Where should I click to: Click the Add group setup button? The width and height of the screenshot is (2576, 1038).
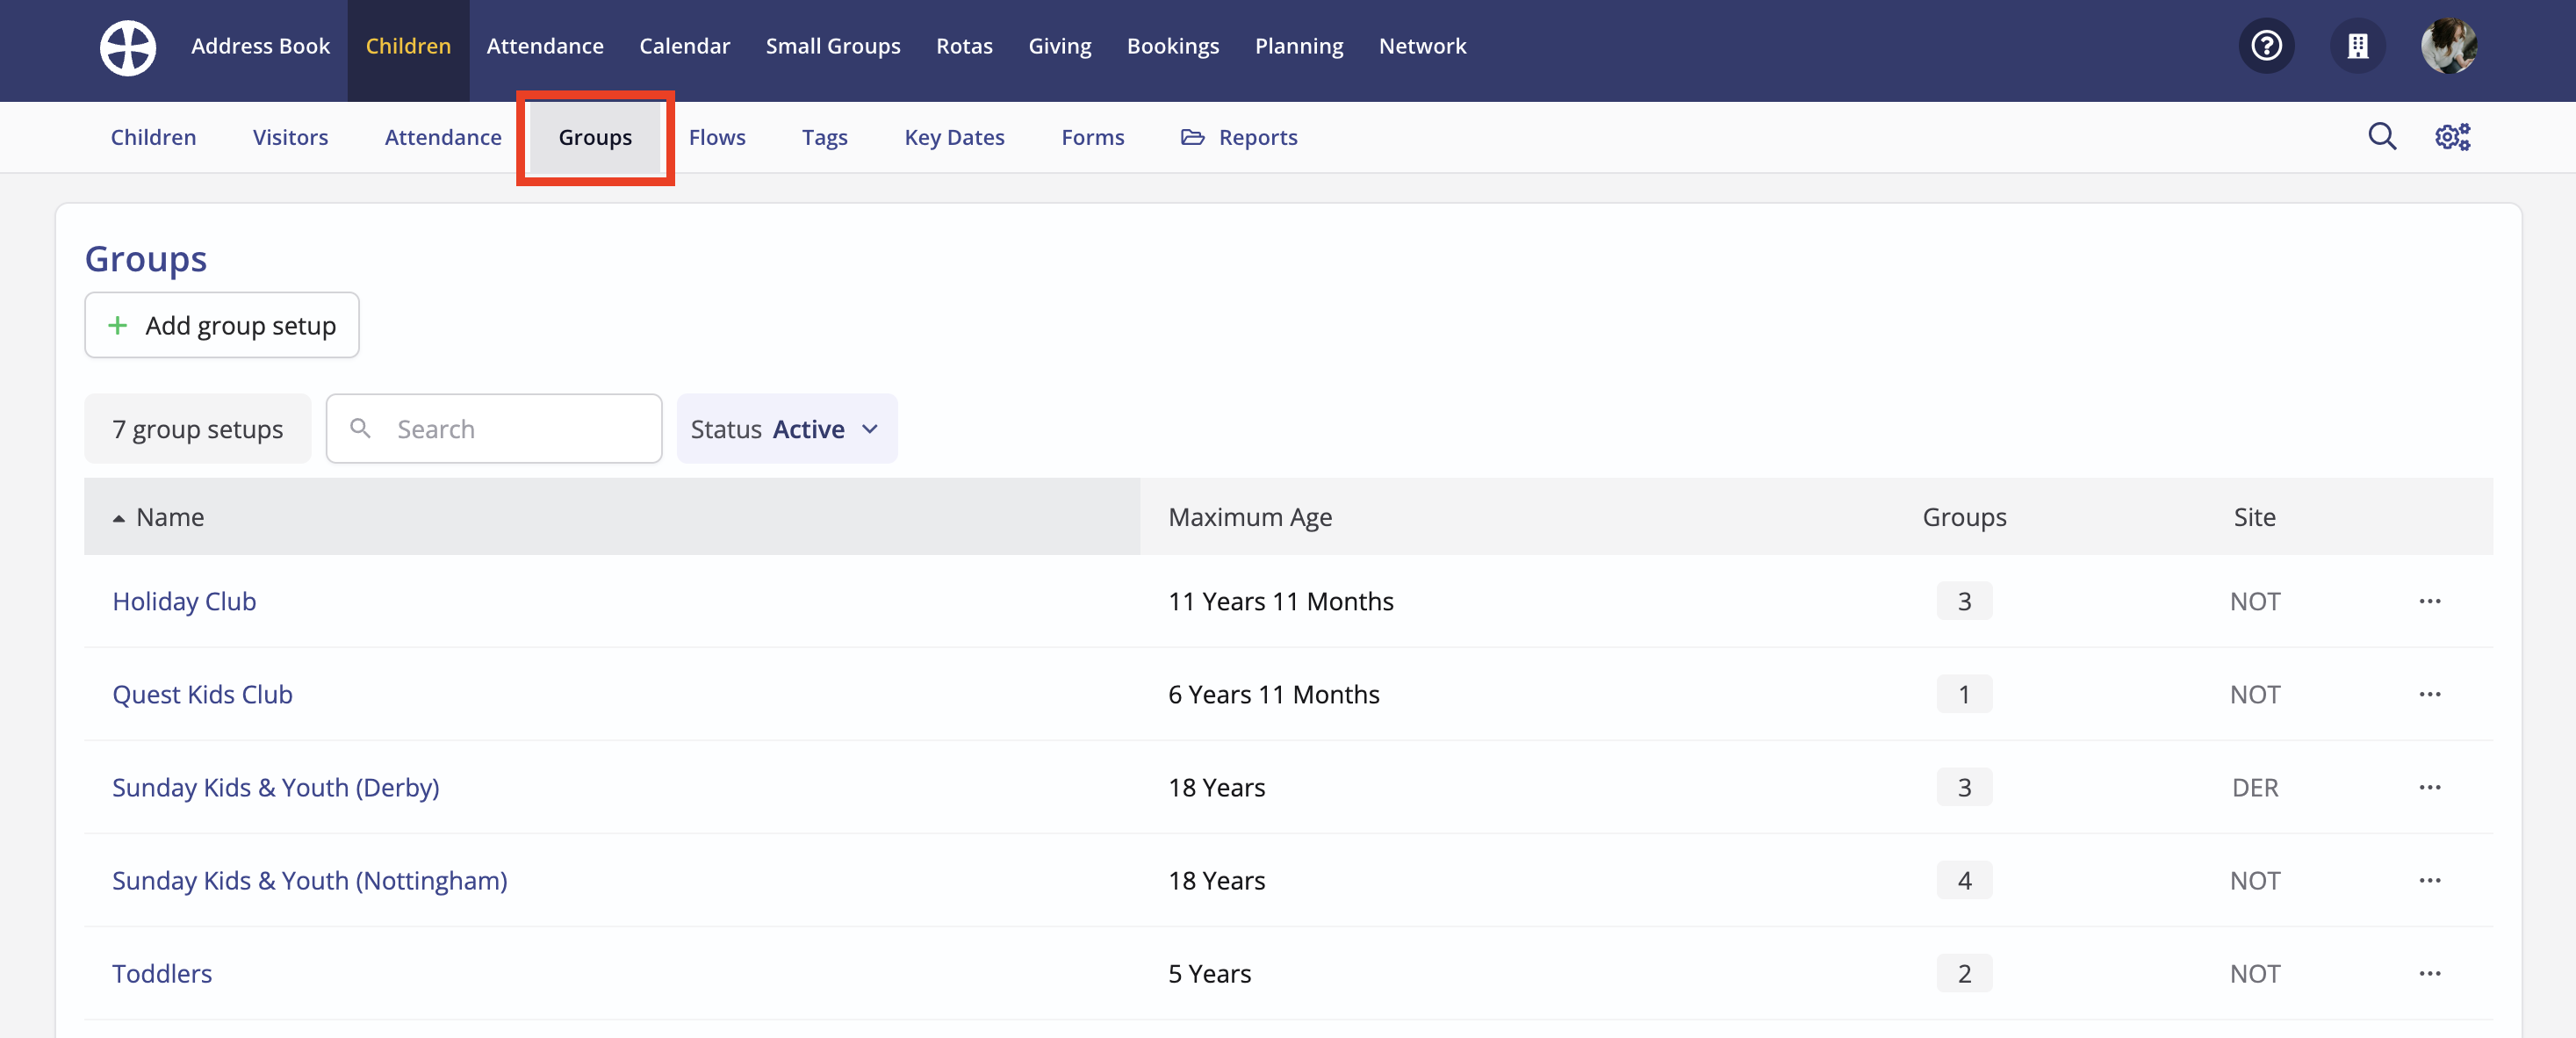(222, 325)
